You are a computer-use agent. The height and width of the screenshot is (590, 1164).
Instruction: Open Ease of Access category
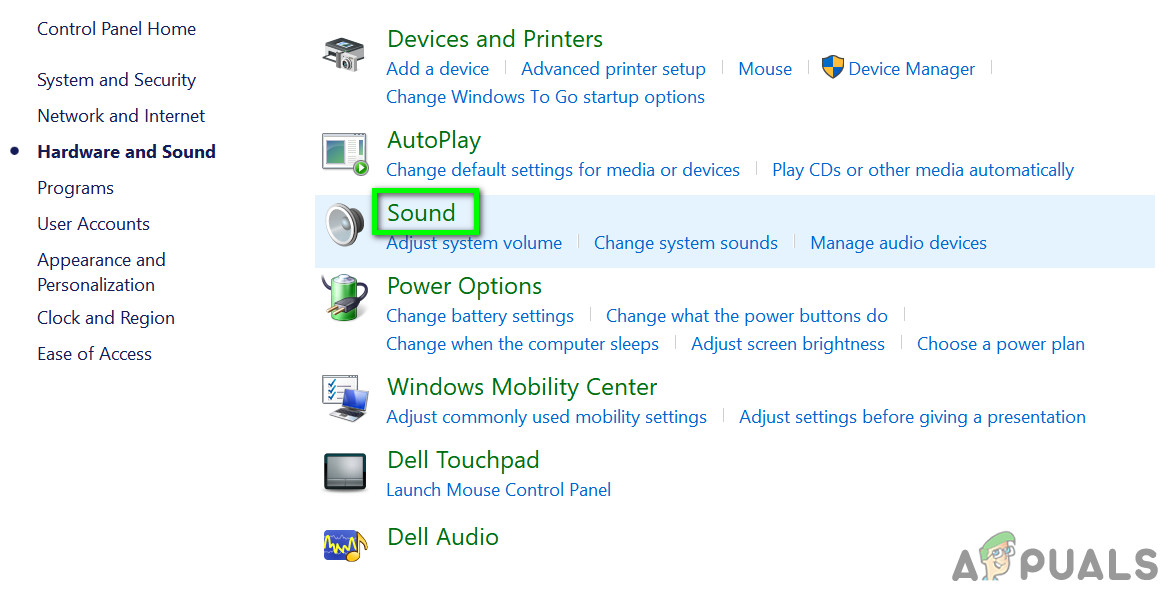[x=94, y=354]
